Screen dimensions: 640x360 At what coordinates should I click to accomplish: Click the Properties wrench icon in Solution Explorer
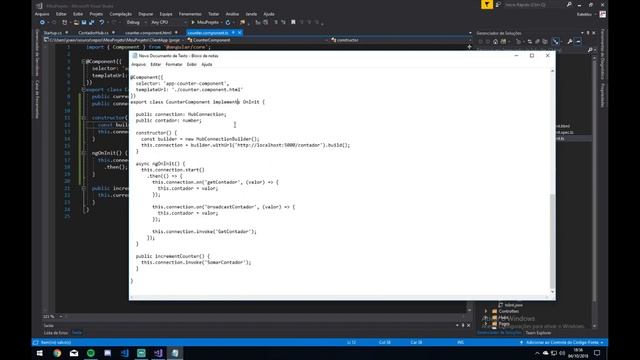(x=570, y=42)
